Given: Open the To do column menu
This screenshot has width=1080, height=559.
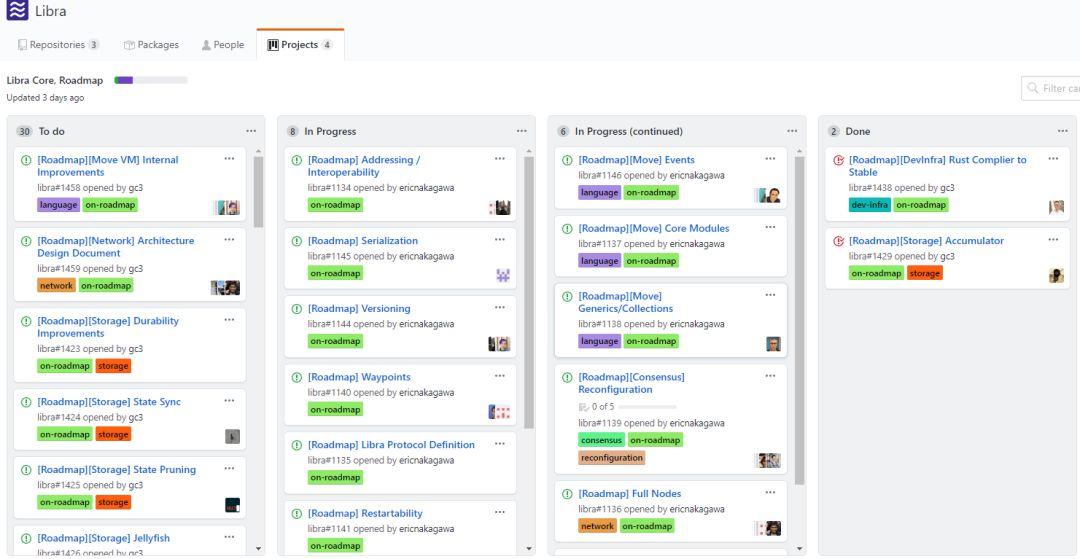Looking at the screenshot, I should pyautogui.click(x=251, y=131).
